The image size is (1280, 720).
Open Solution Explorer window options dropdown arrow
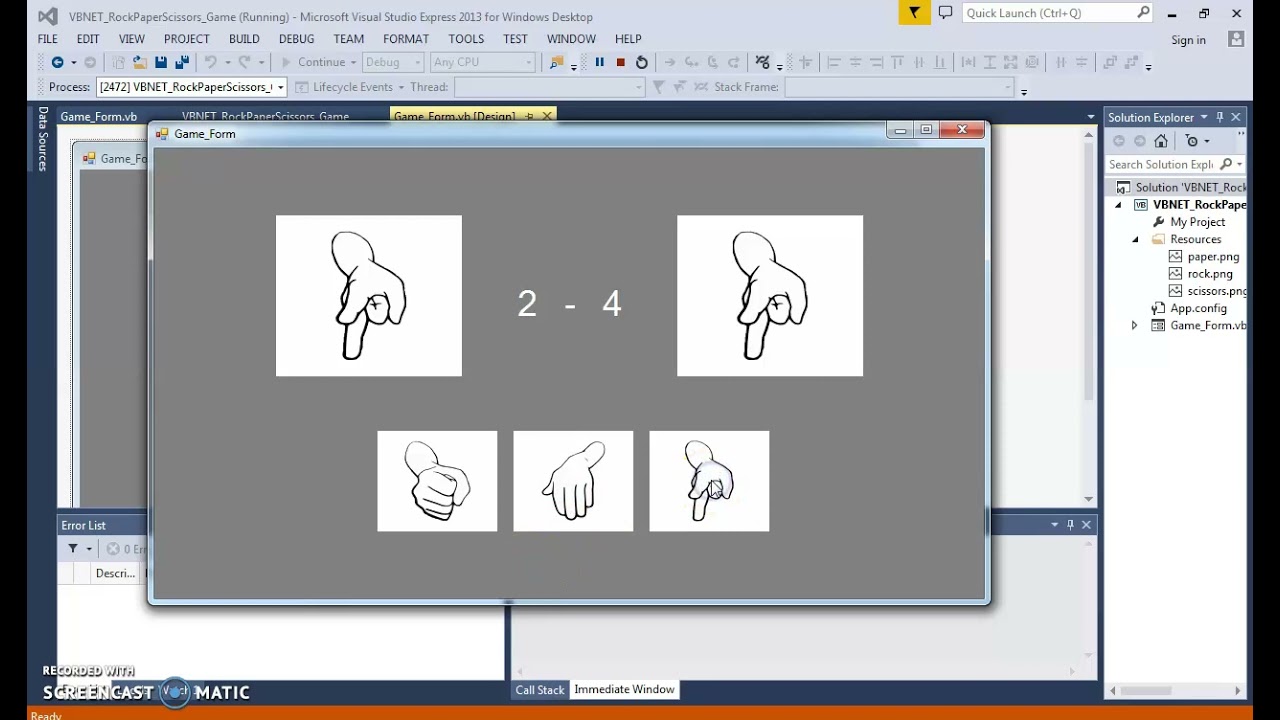pos(1204,117)
